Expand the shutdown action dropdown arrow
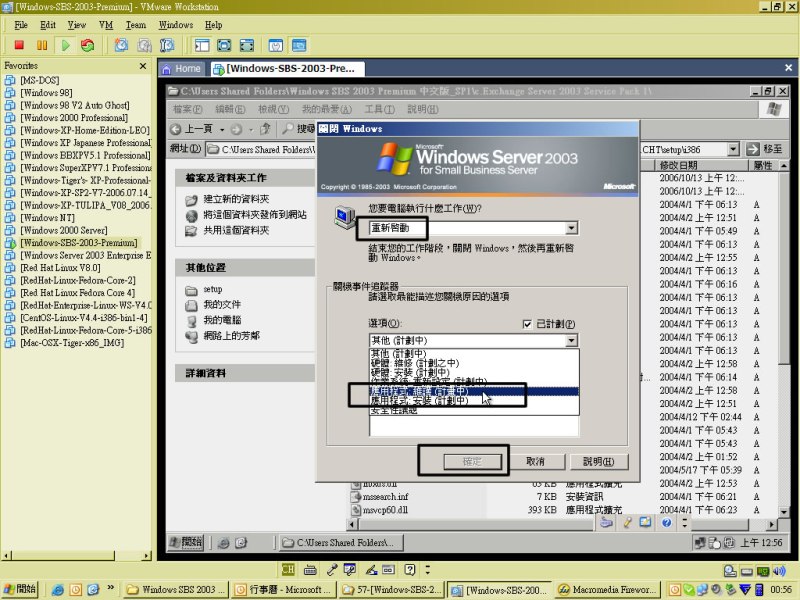This screenshot has height=600, width=800. (x=572, y=228)
